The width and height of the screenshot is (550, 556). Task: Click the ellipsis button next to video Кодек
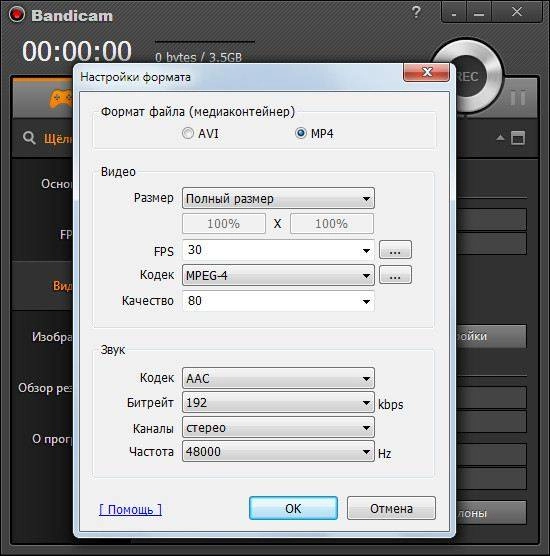[x=395, y=275]
